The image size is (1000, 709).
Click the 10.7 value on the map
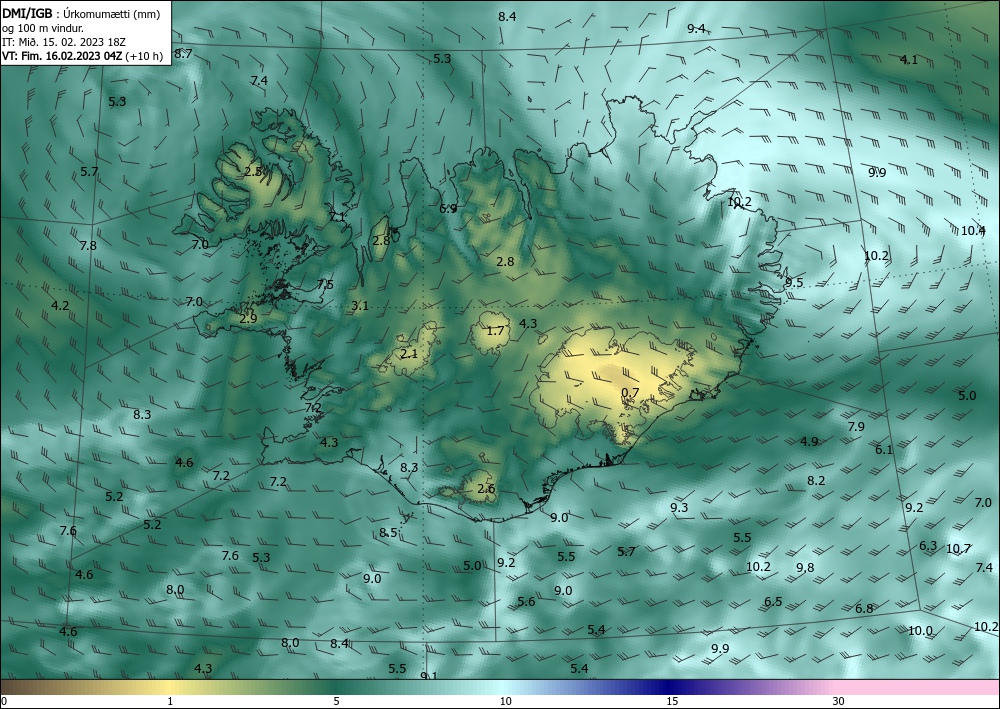958,548
